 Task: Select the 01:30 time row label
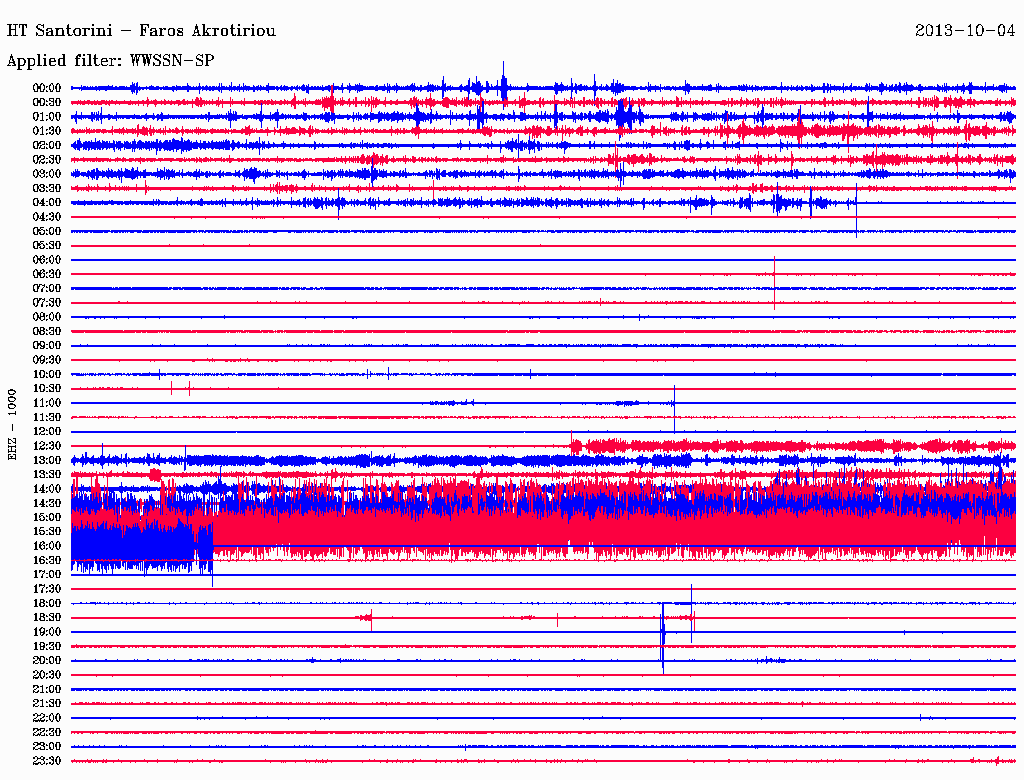(x=47, y=131)
